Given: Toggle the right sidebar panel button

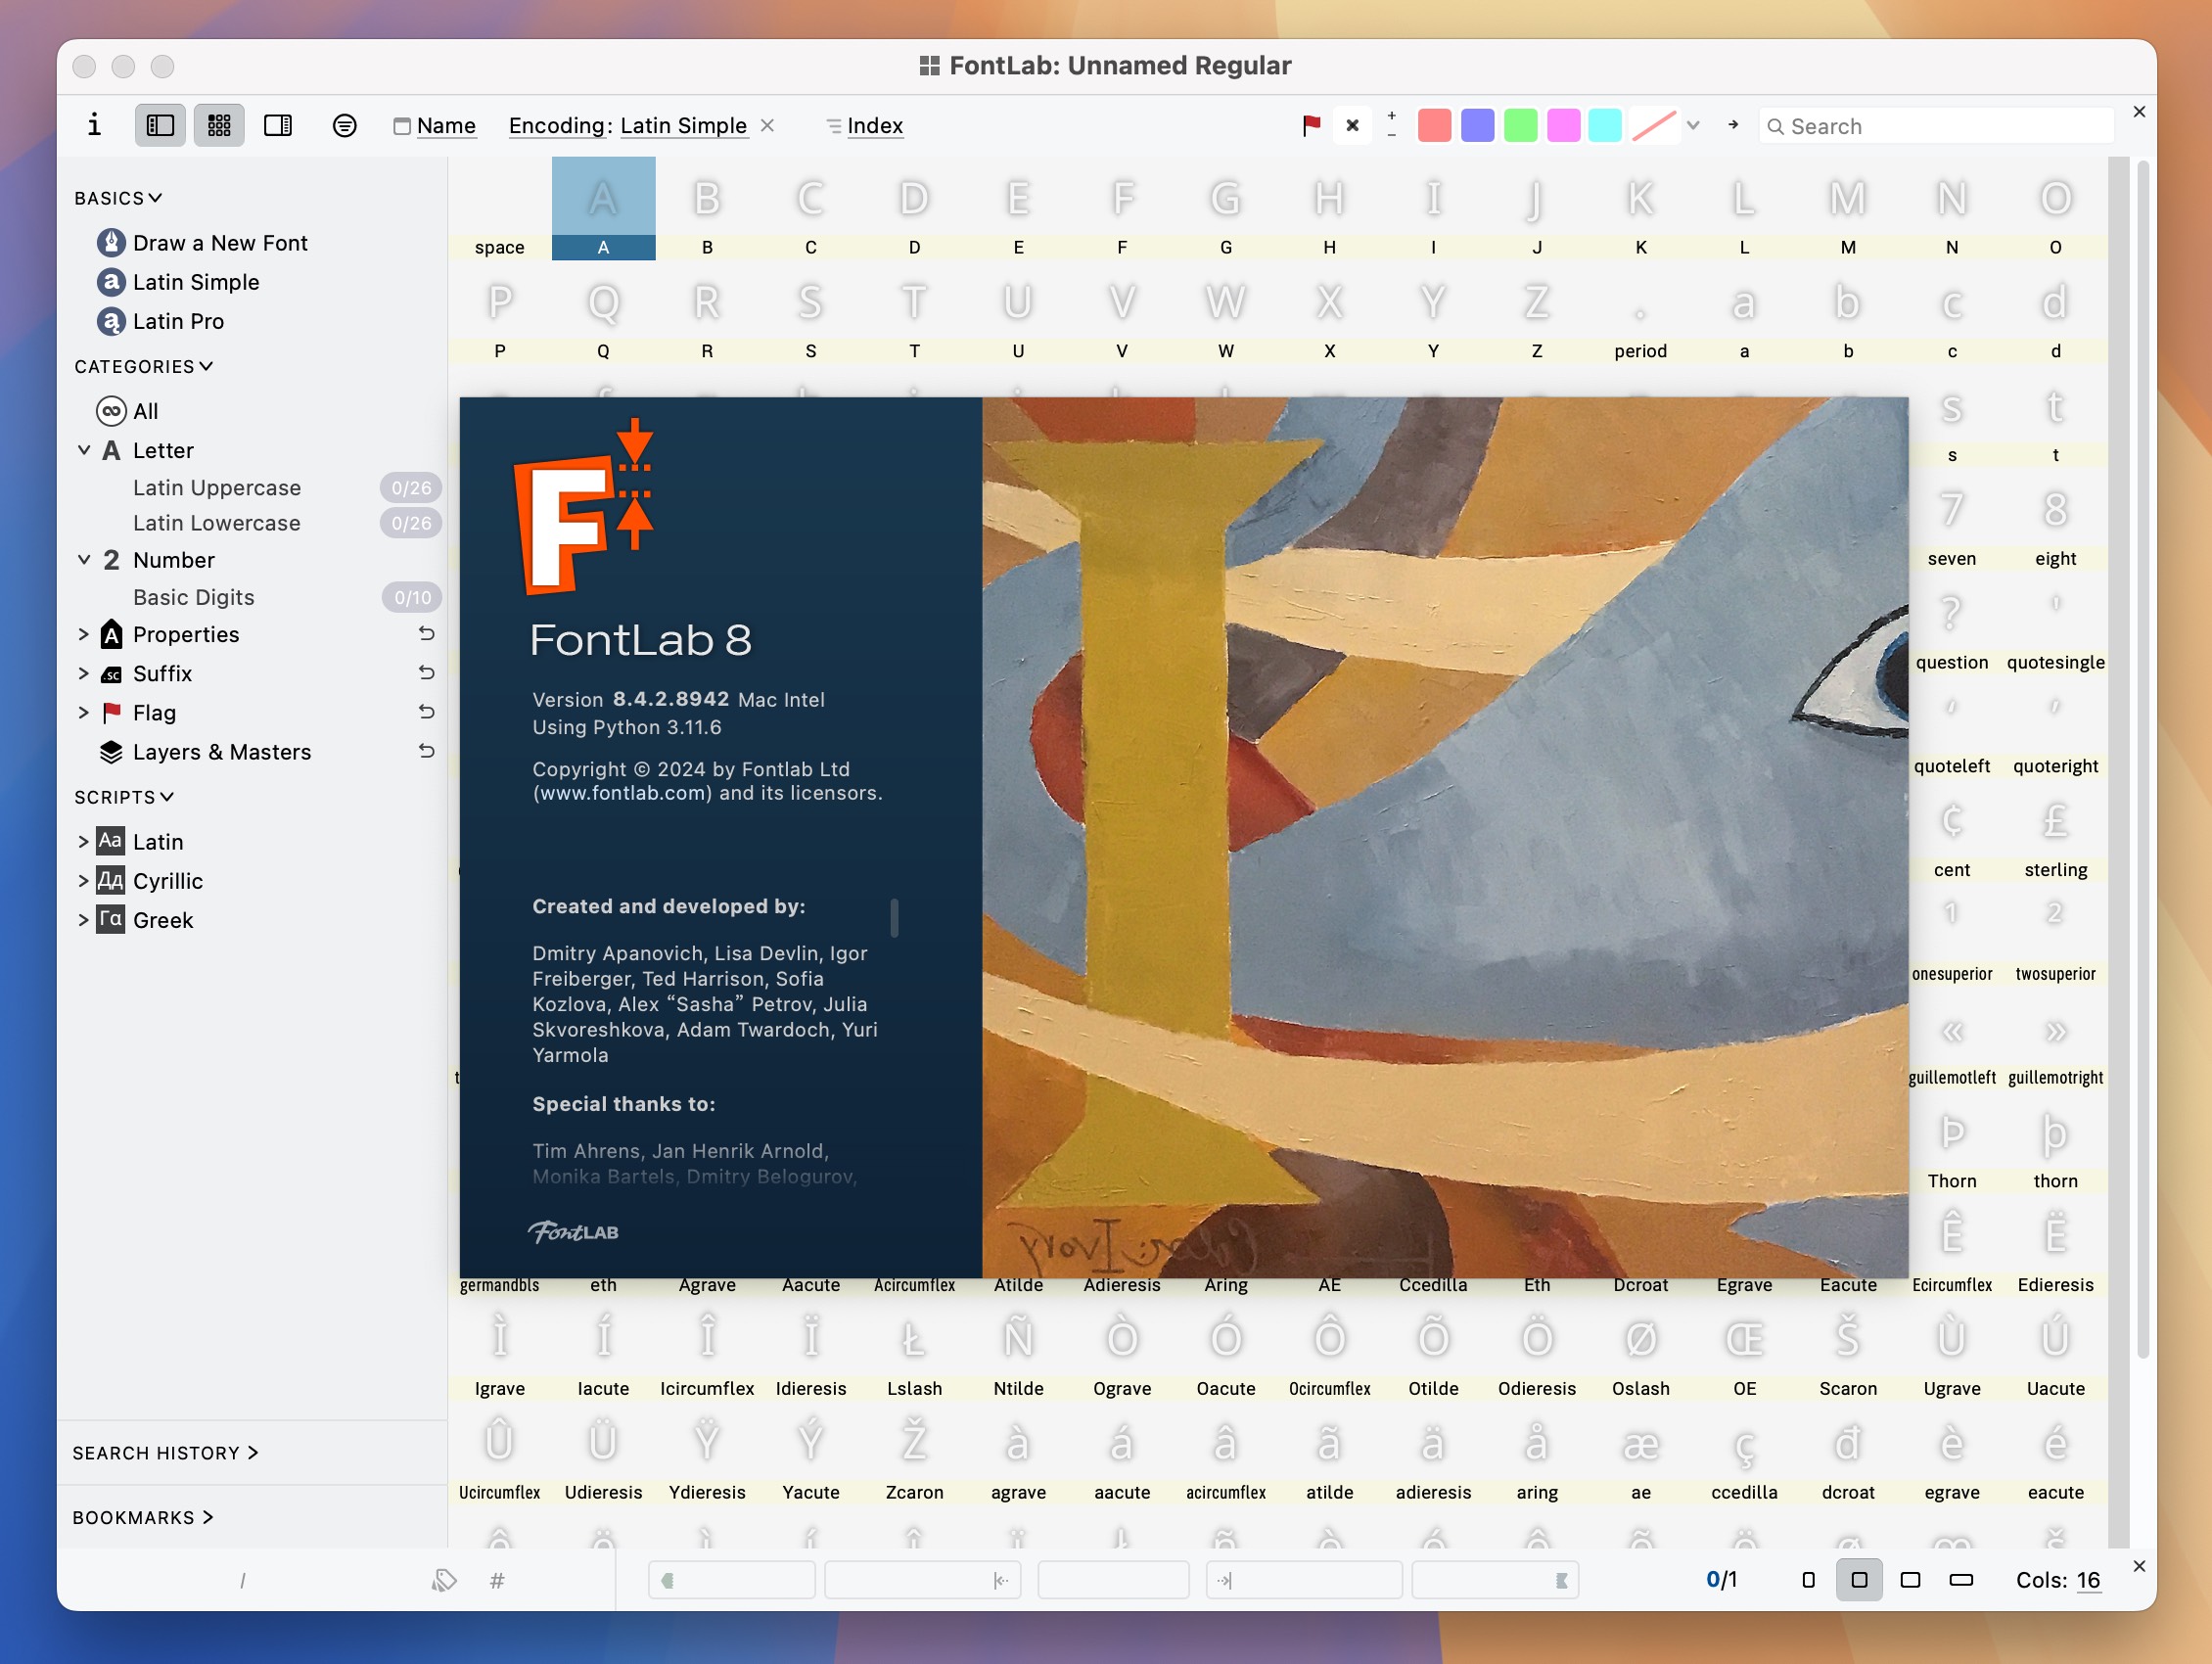Looking at the screenshot, I should click(278, 125).
